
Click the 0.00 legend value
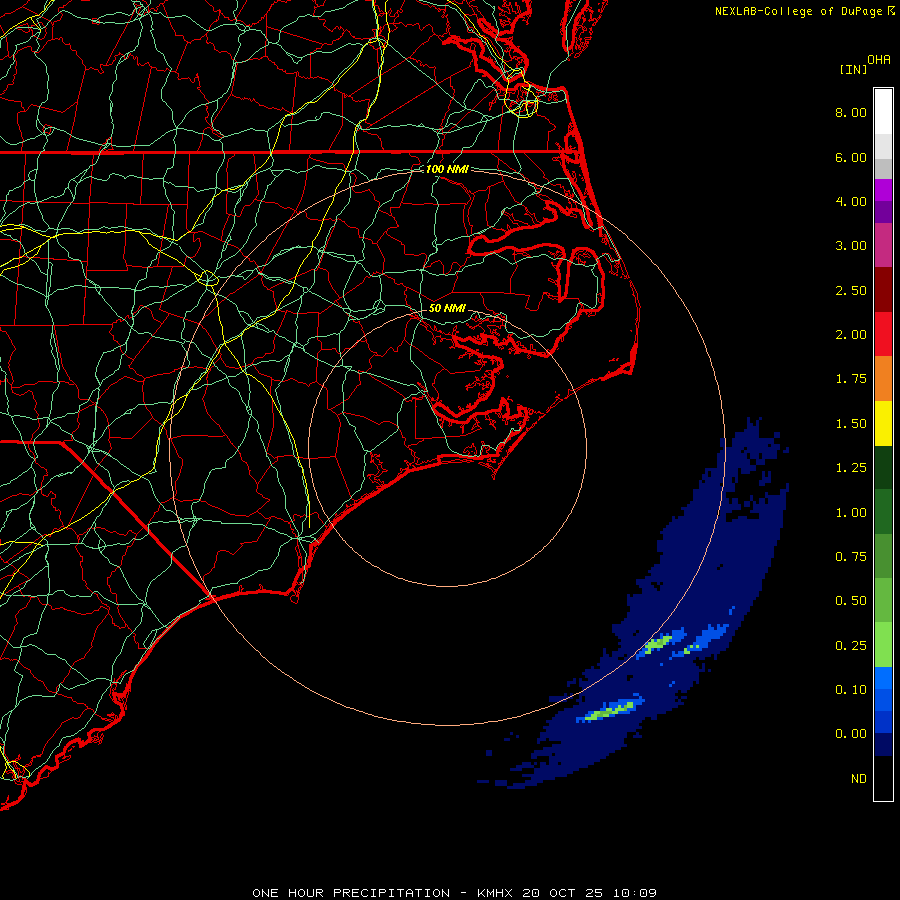851,734
